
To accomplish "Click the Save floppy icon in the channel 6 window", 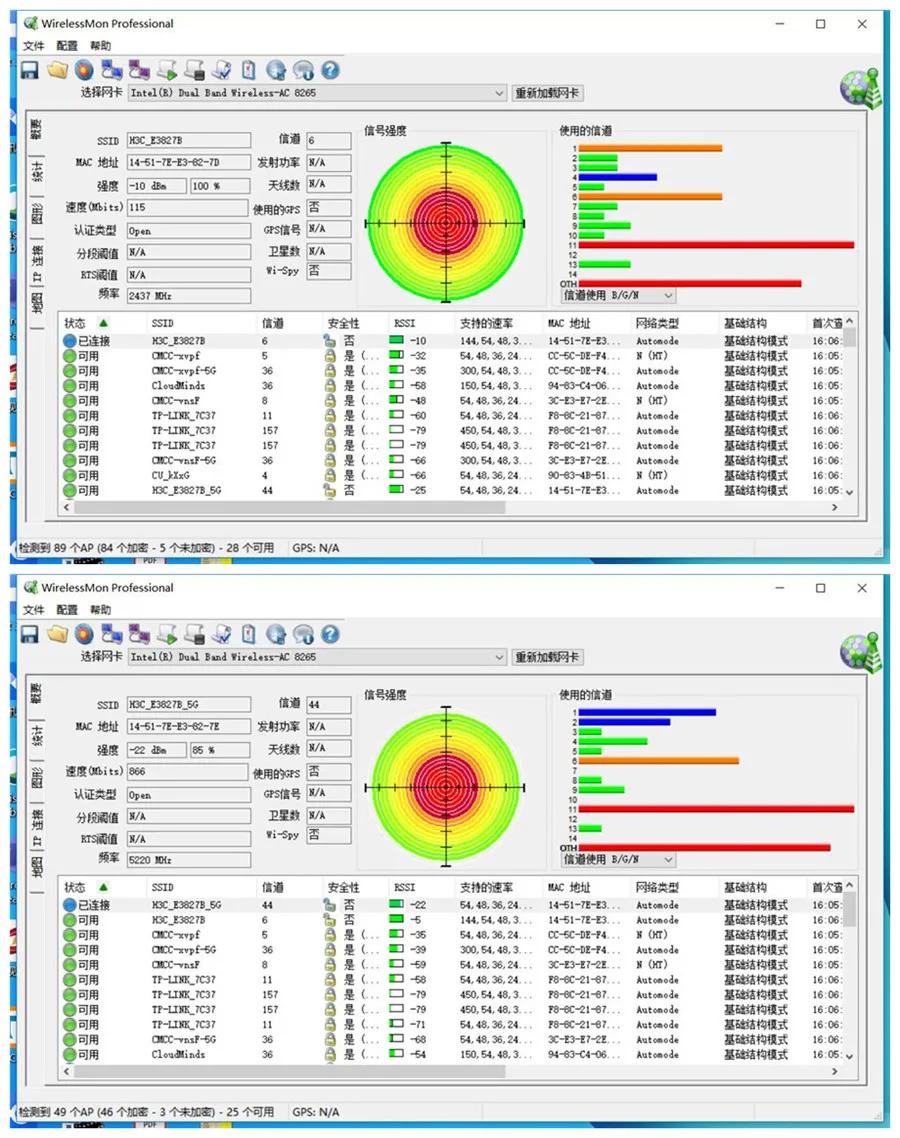I will [30, 70].
